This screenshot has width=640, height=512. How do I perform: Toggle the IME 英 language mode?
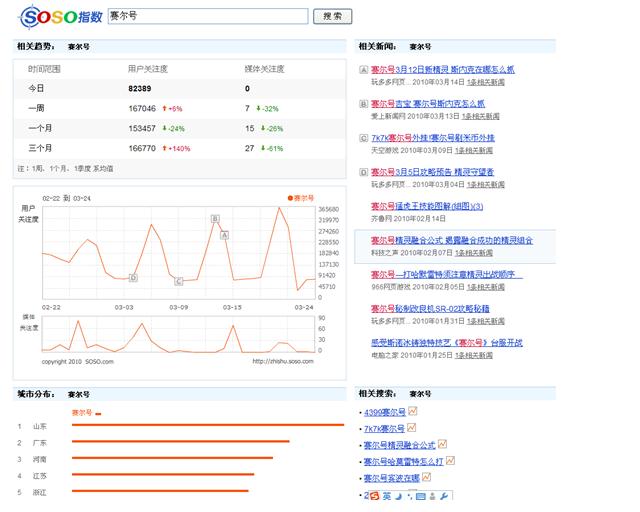[387, 496]
